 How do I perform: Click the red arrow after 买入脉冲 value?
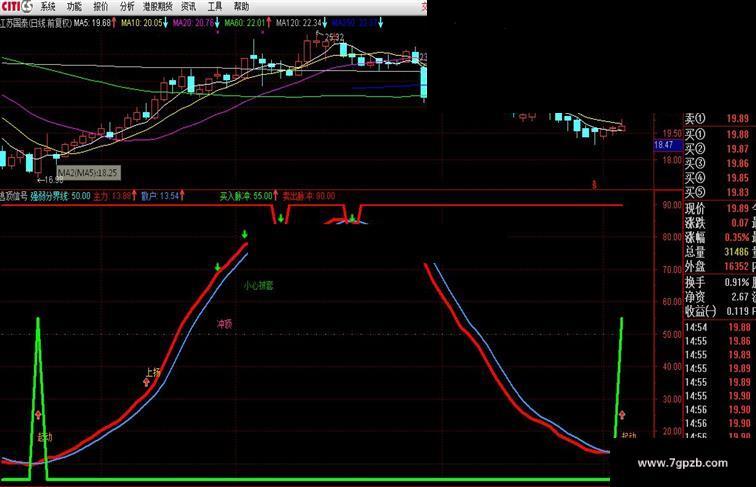(275, 195)
